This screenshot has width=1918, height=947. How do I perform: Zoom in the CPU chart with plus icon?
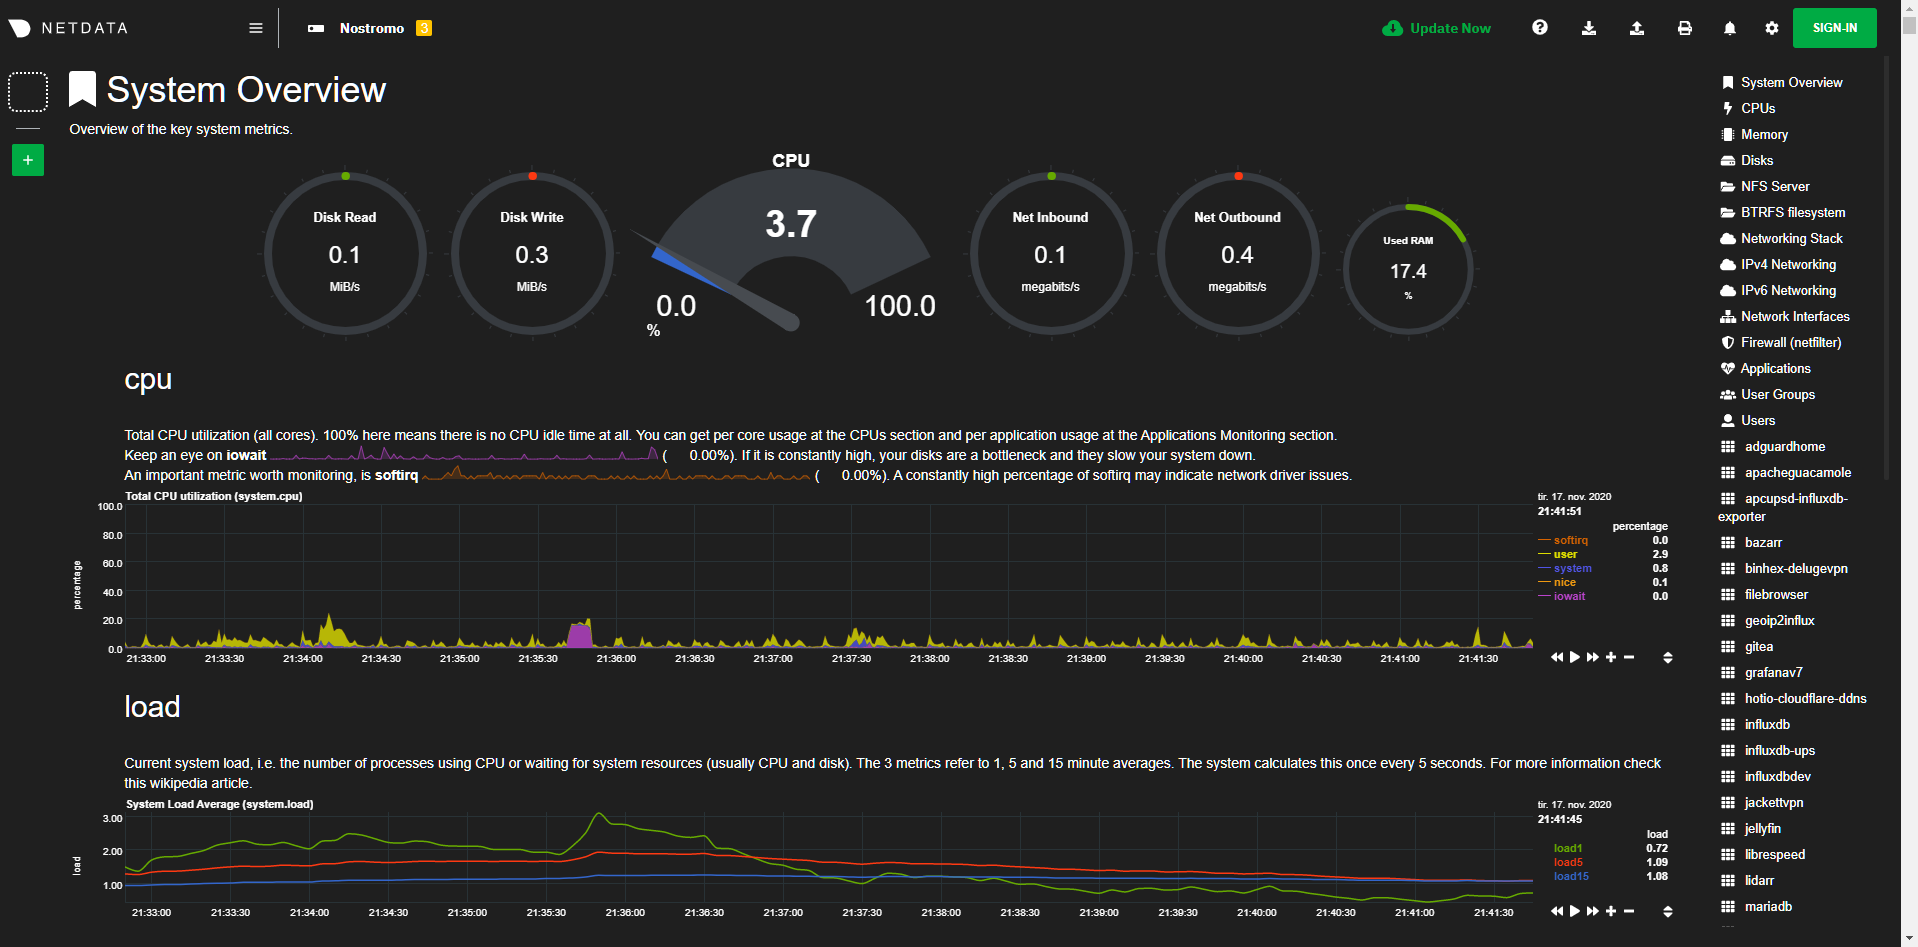click(1610, 657)
